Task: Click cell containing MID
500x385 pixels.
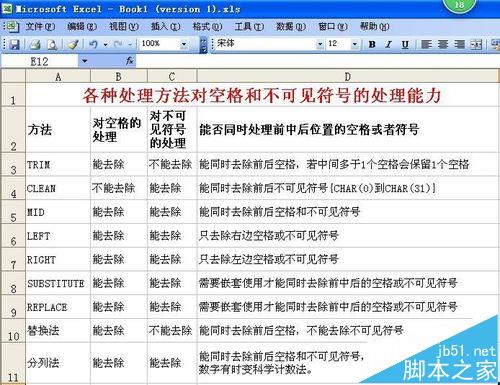Action: click(x=58, y=212)
